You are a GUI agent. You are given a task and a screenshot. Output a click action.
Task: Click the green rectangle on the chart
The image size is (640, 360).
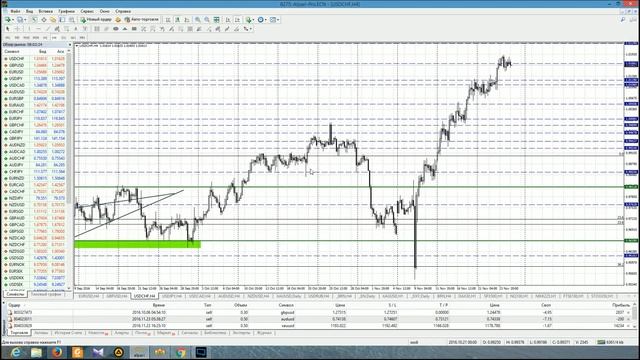pyautogui.click(x=137, y=244)
